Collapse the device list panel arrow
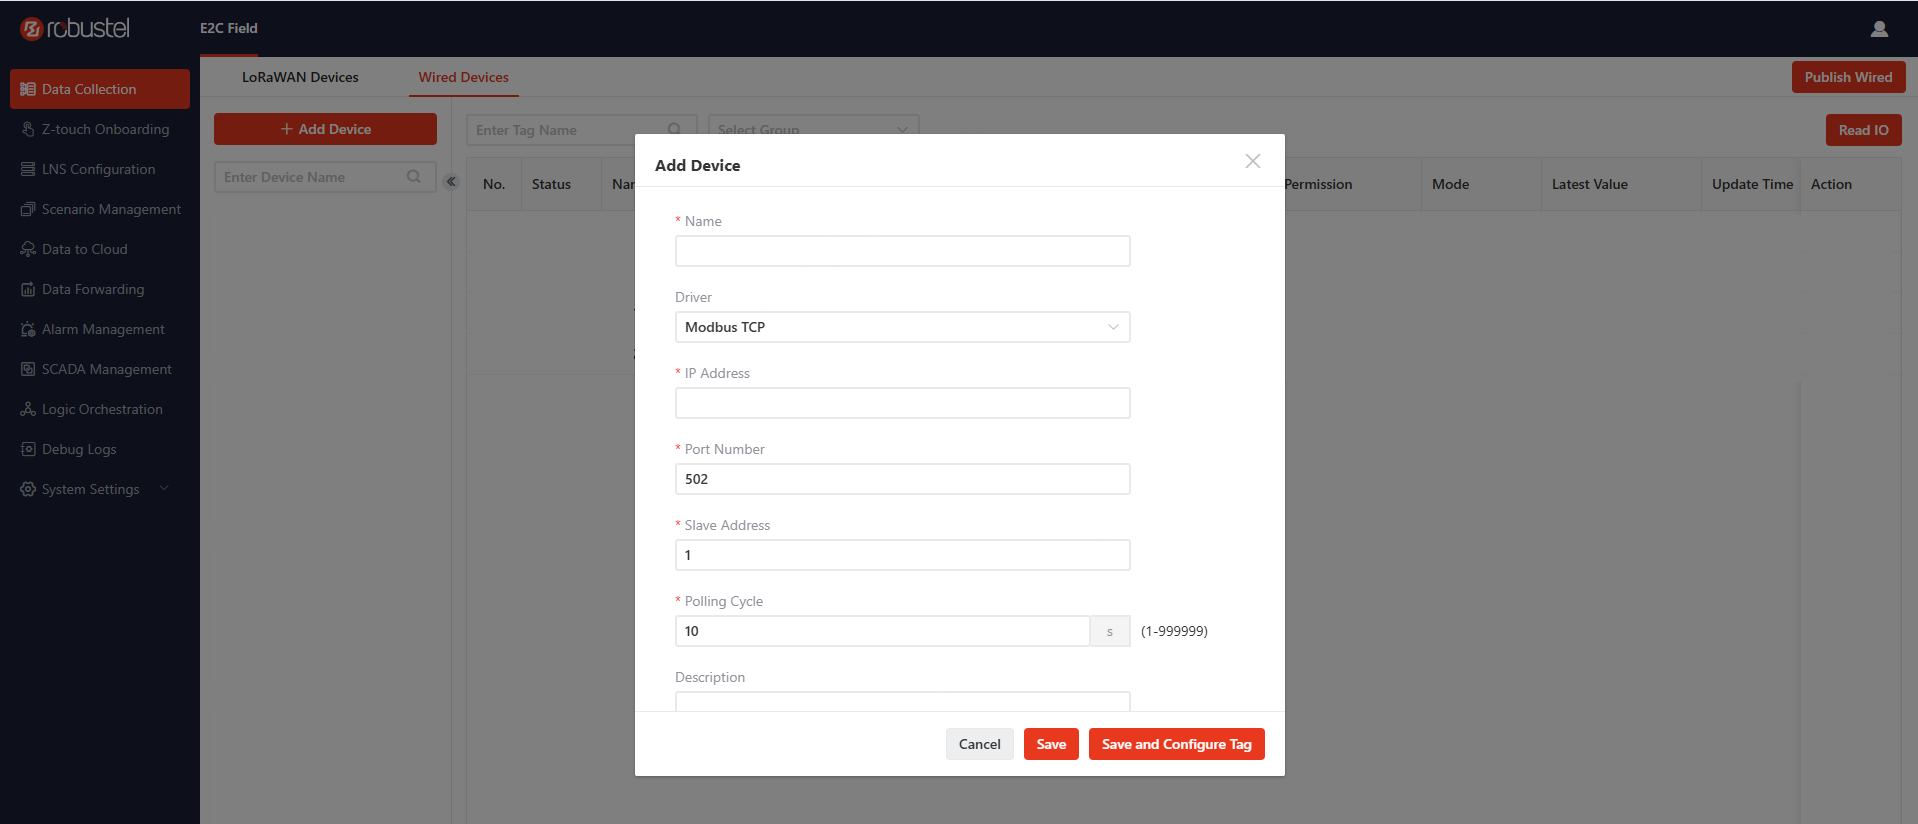1918x824 pixels. pyautogui.click(x=451, y=181)
